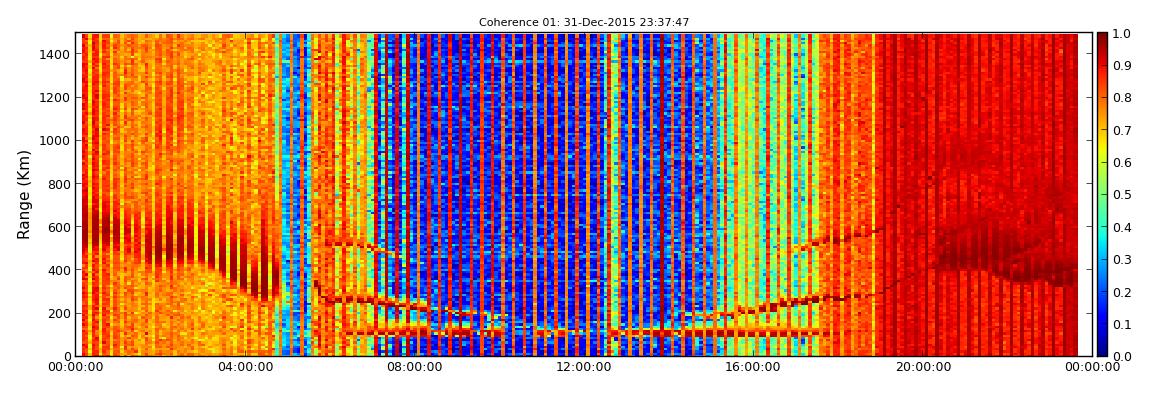Viewport: 1150px width, 407px height.
Task: Click the 0.3 colorbar tick label
Action: click(x=1124, y=260)
